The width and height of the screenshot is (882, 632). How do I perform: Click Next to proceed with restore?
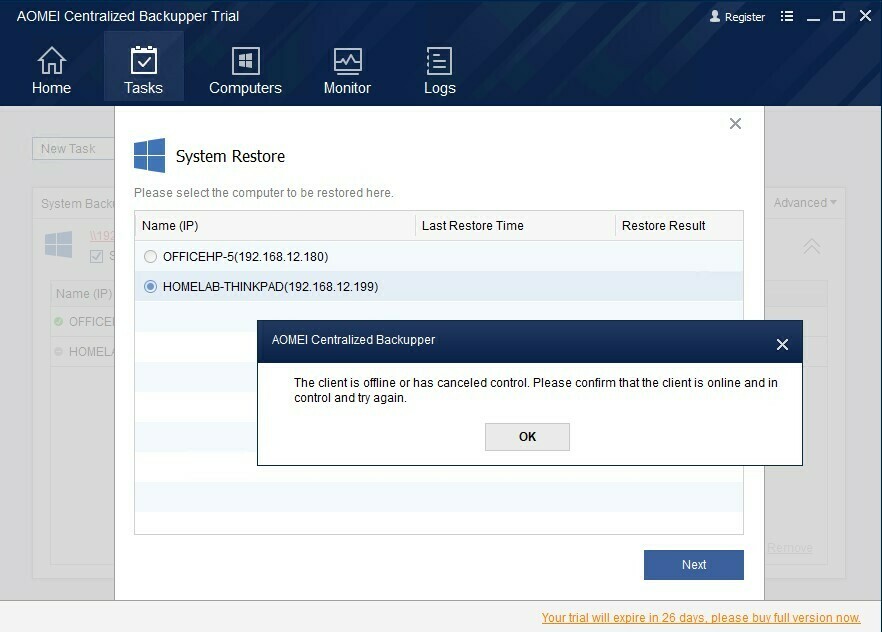point(693,564)
